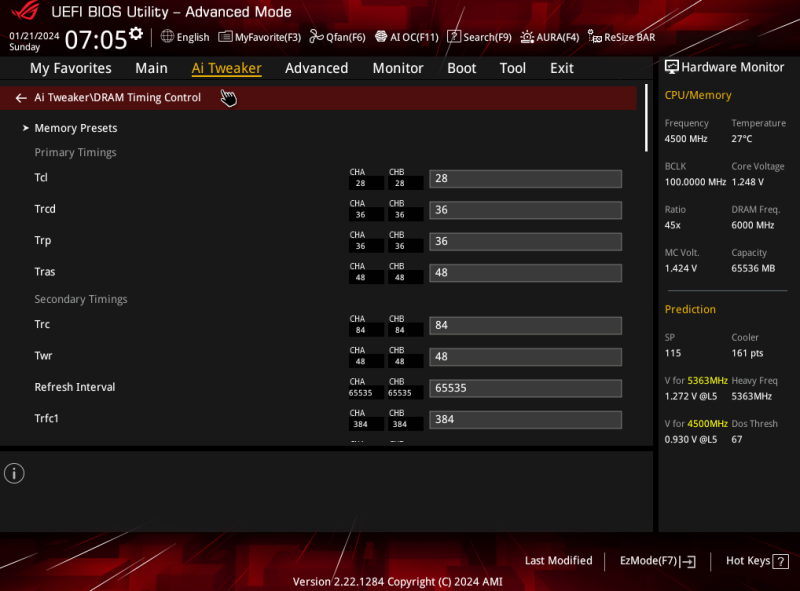Select the Trcd input field
The height and width of the screenshot is (591, 800).
pyautogui.click(x=526, y=210)
